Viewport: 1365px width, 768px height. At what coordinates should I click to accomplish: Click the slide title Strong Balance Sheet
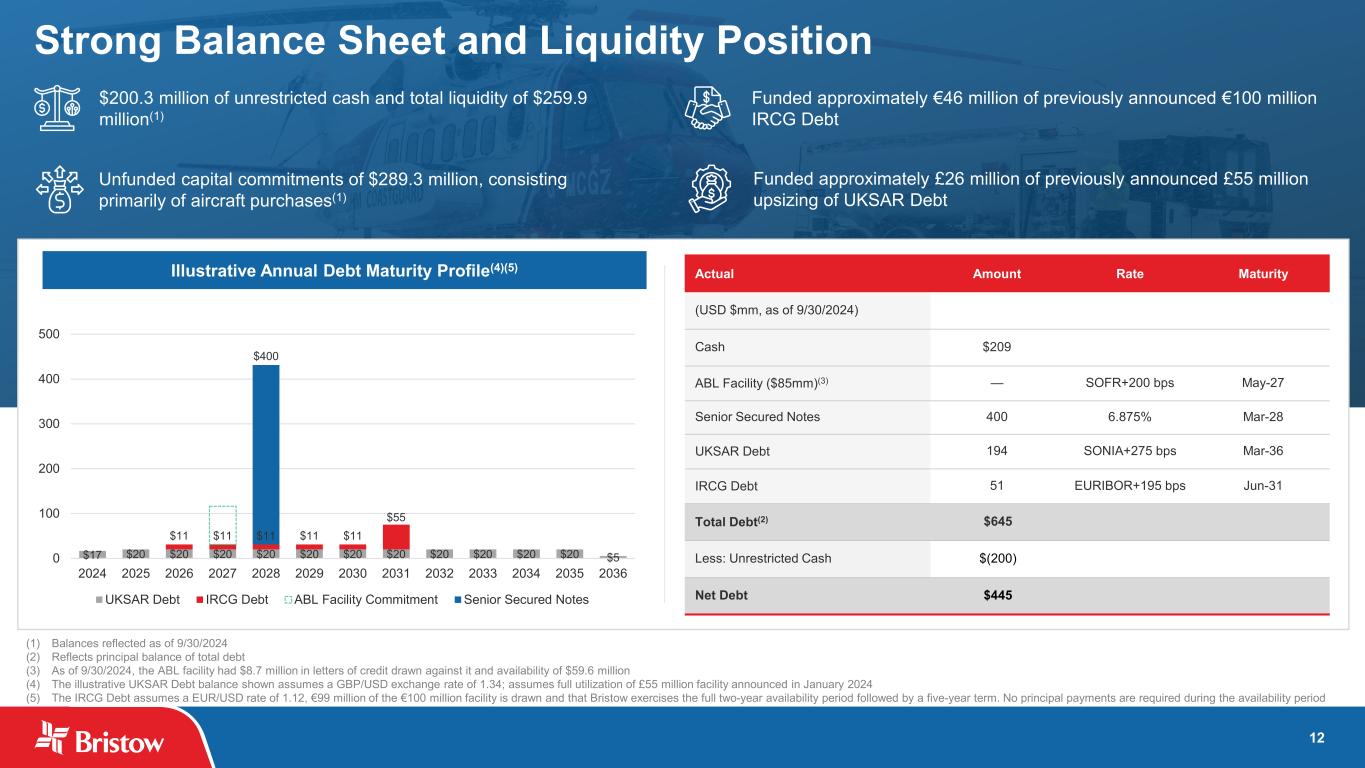453,41
